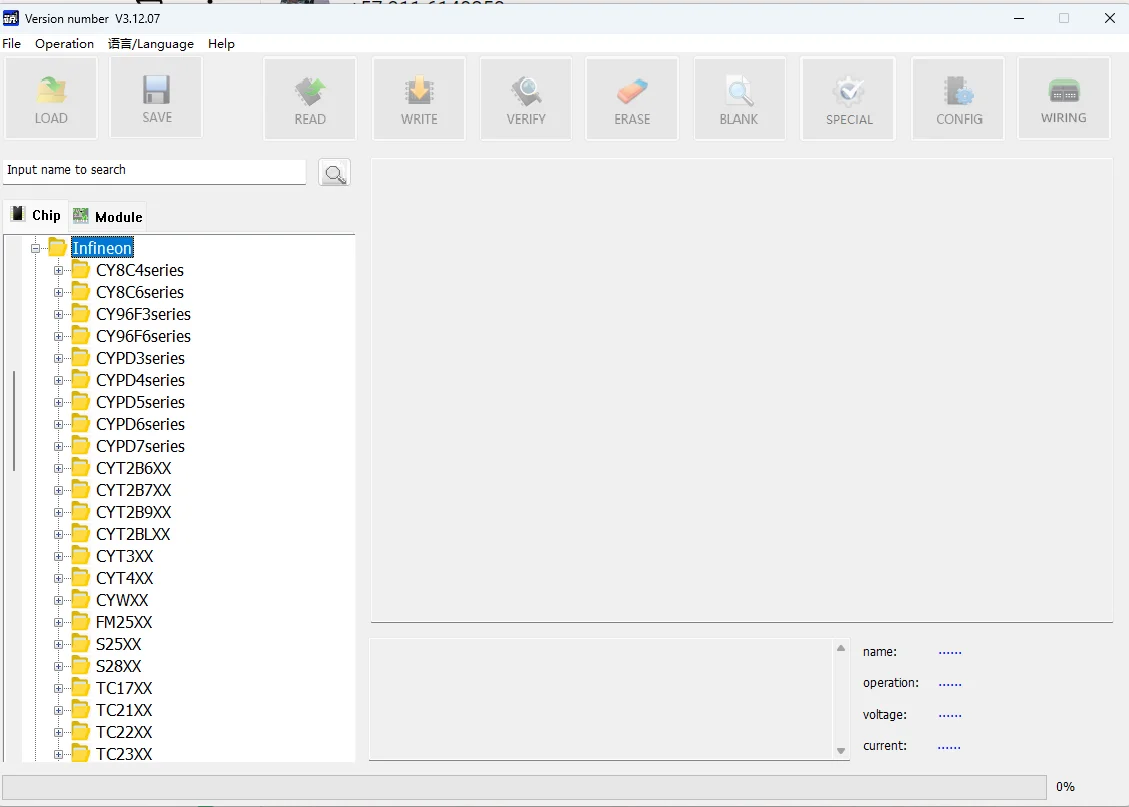Select the CY8C4series label
The width and height of the screenshot is (1129, 807).
pyautogui.click(x=140, y=270)
